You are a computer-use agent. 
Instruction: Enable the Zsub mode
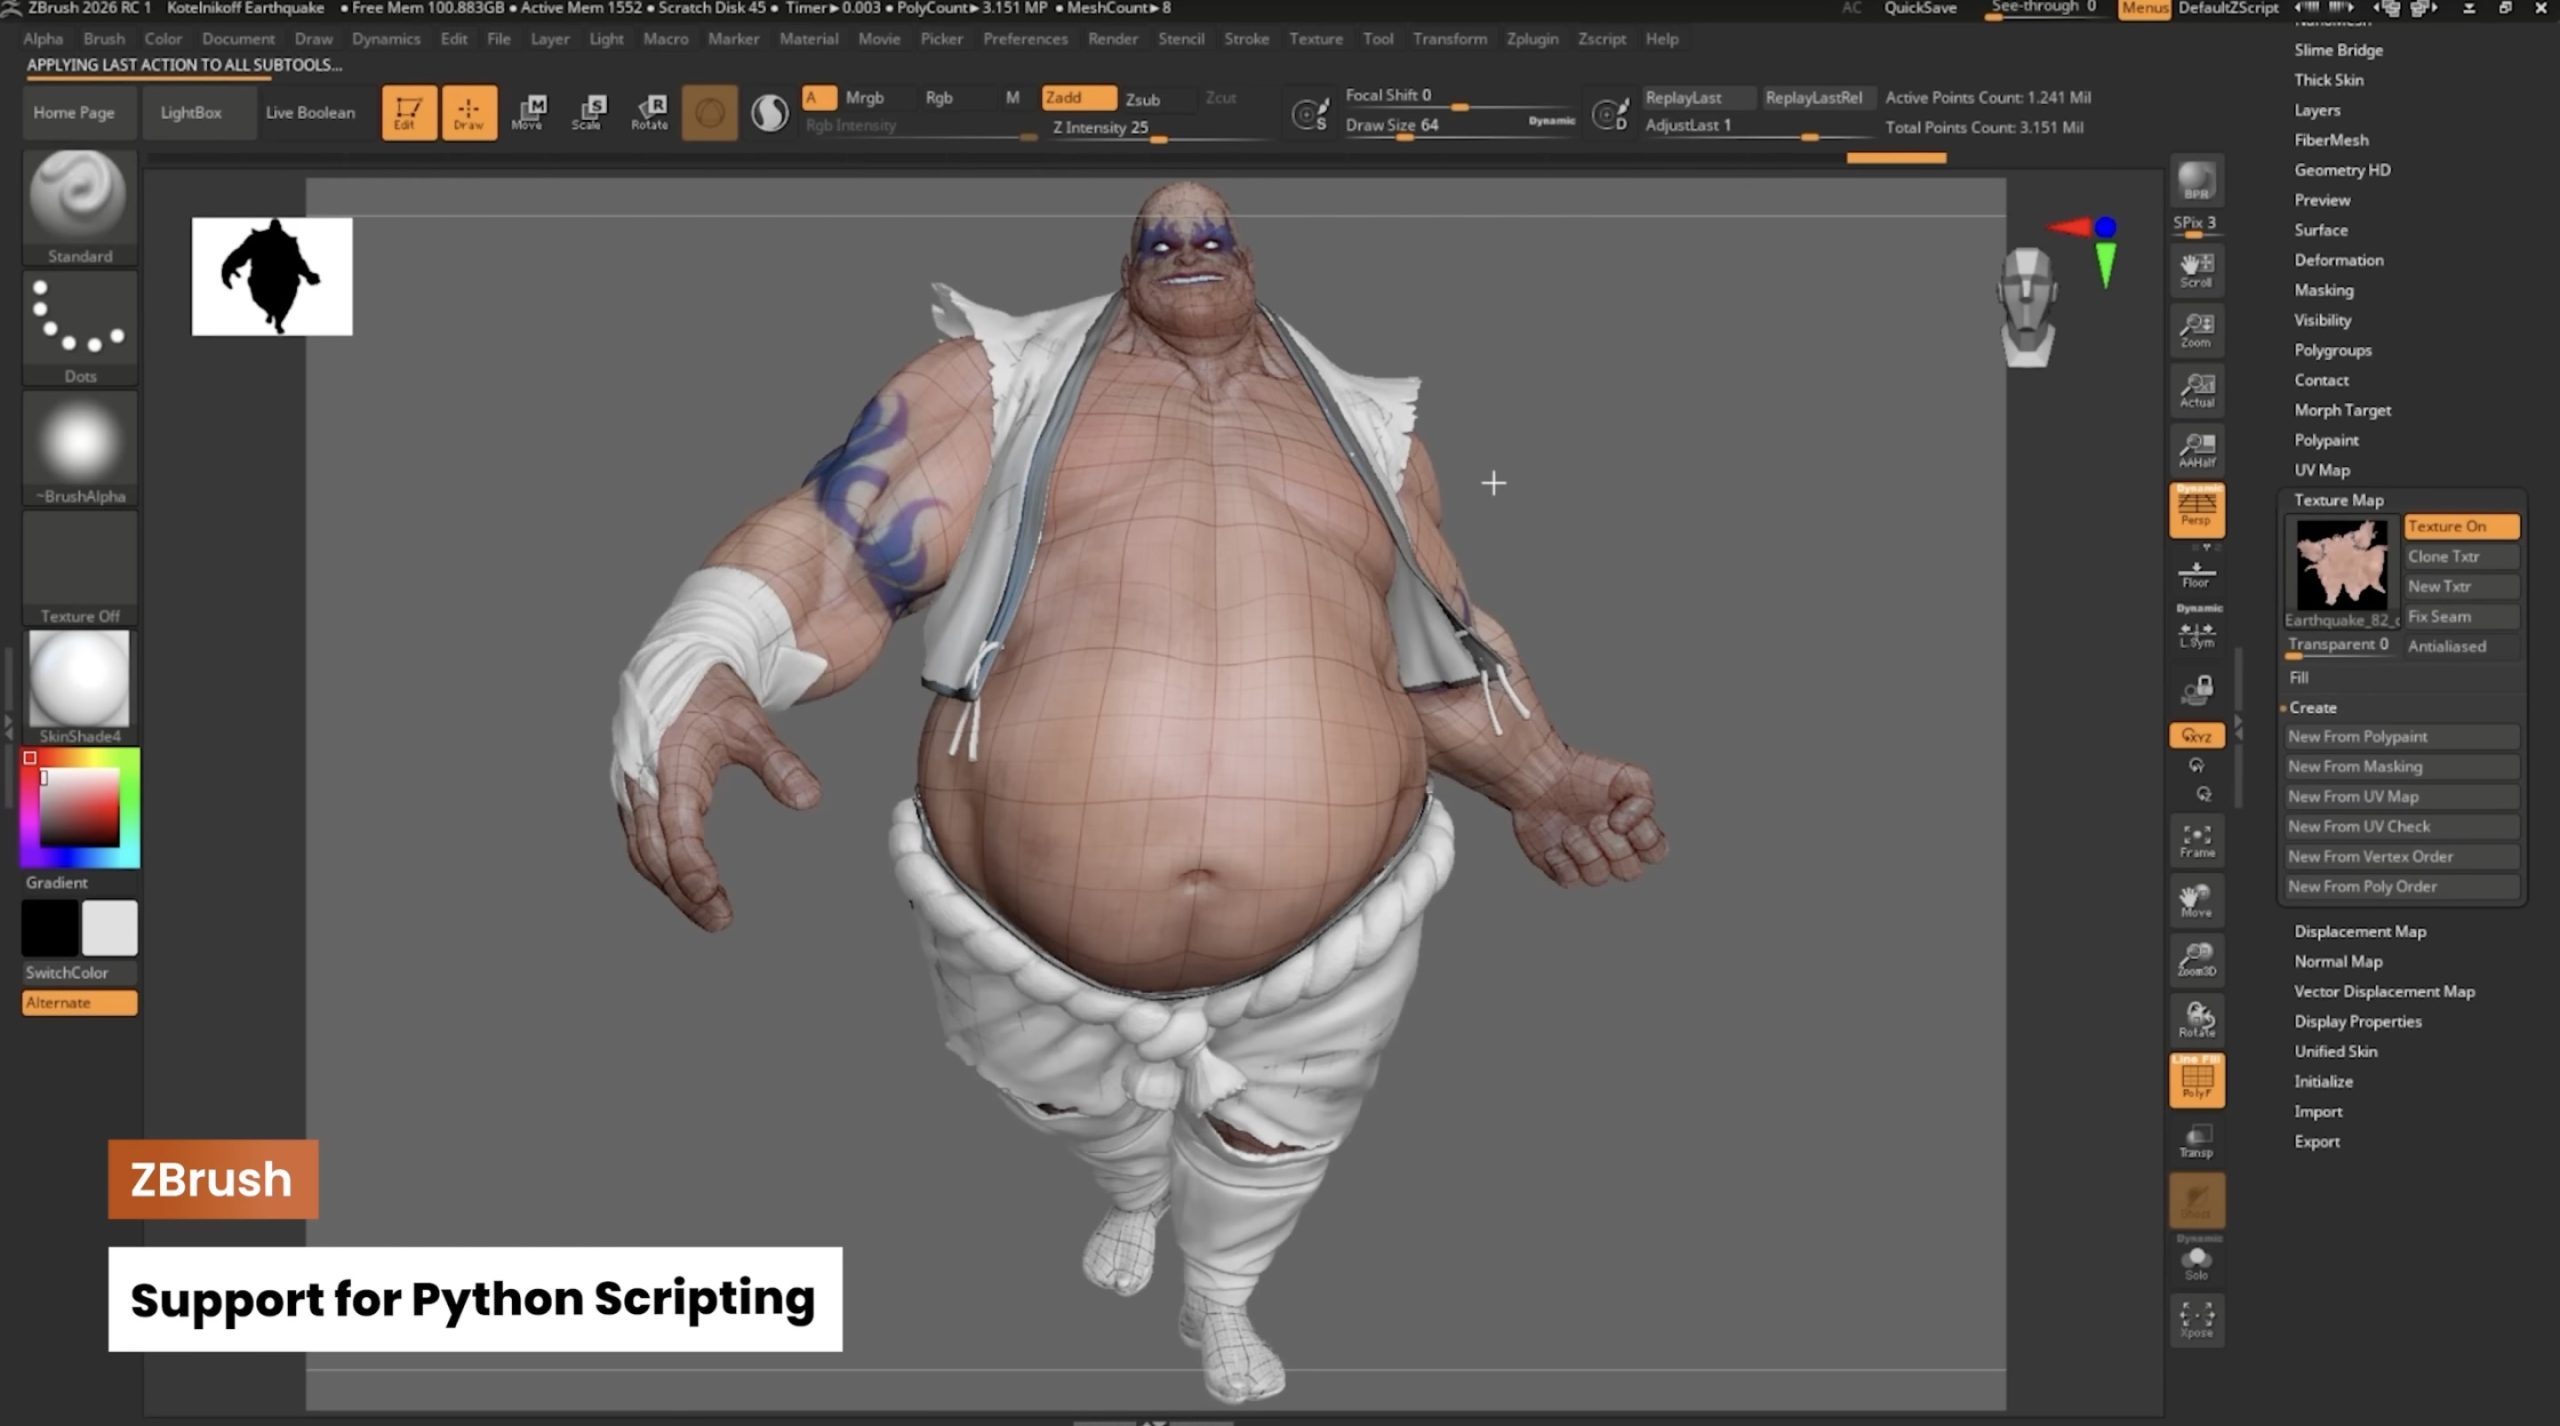click(1142, 98)
